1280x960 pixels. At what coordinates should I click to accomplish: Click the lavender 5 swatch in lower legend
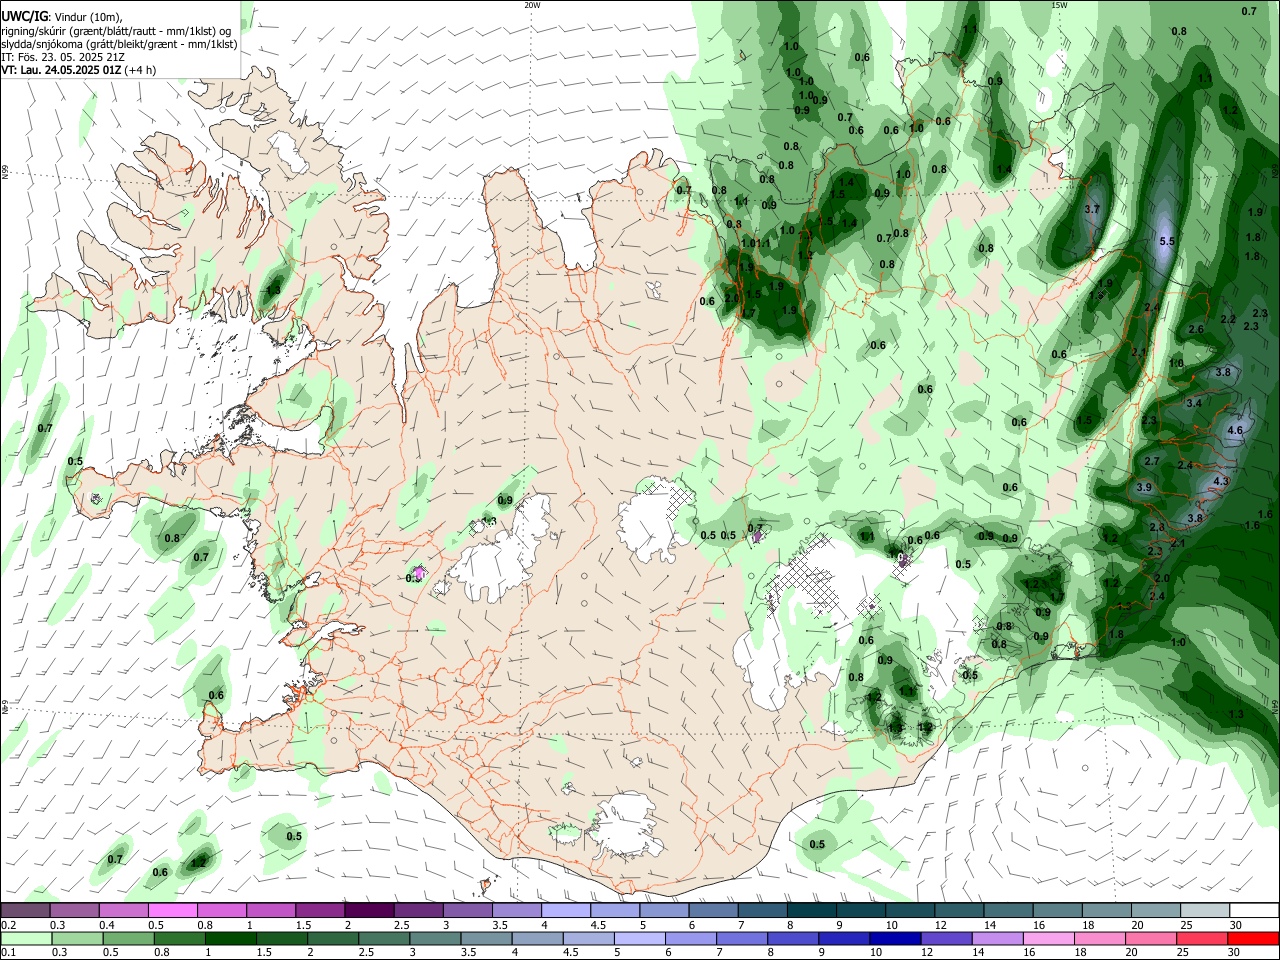click(639, 938)
